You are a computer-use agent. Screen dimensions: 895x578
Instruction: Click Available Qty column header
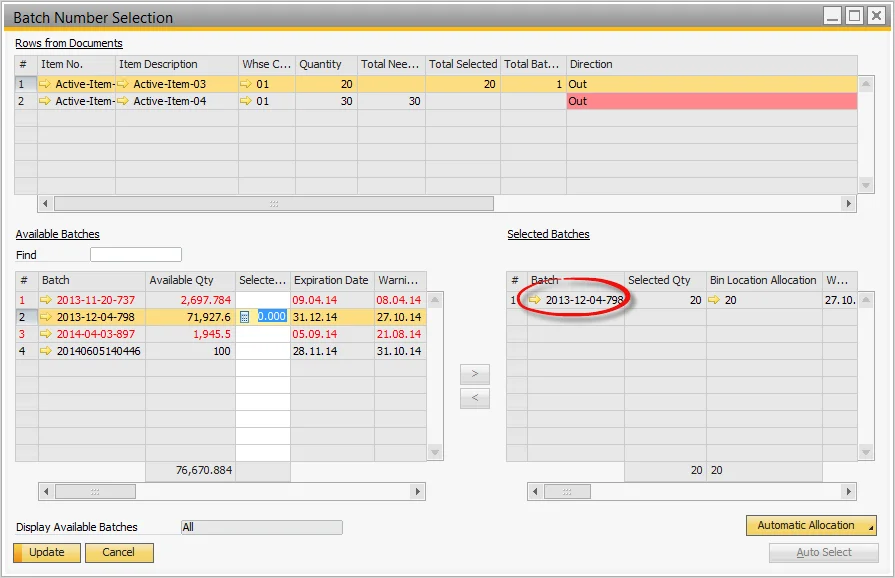coord(190,280)
